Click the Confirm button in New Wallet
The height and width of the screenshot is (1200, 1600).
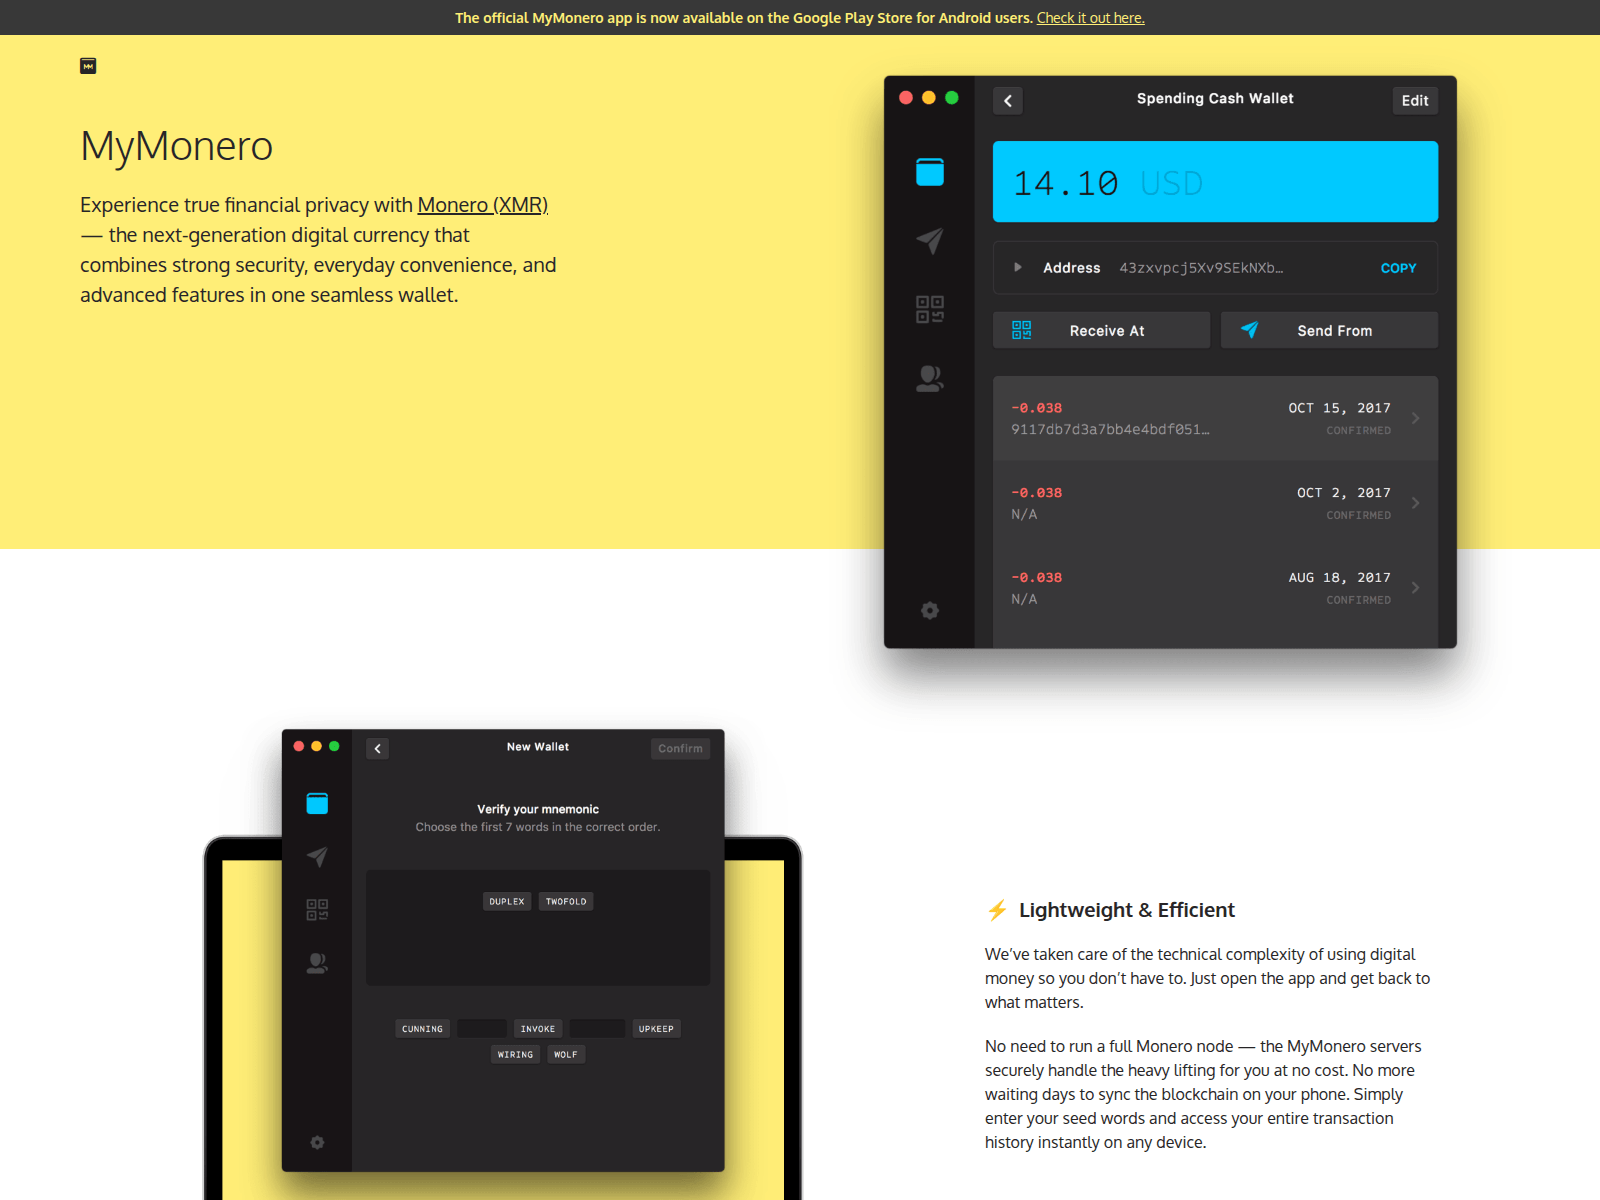click(680, 748)
